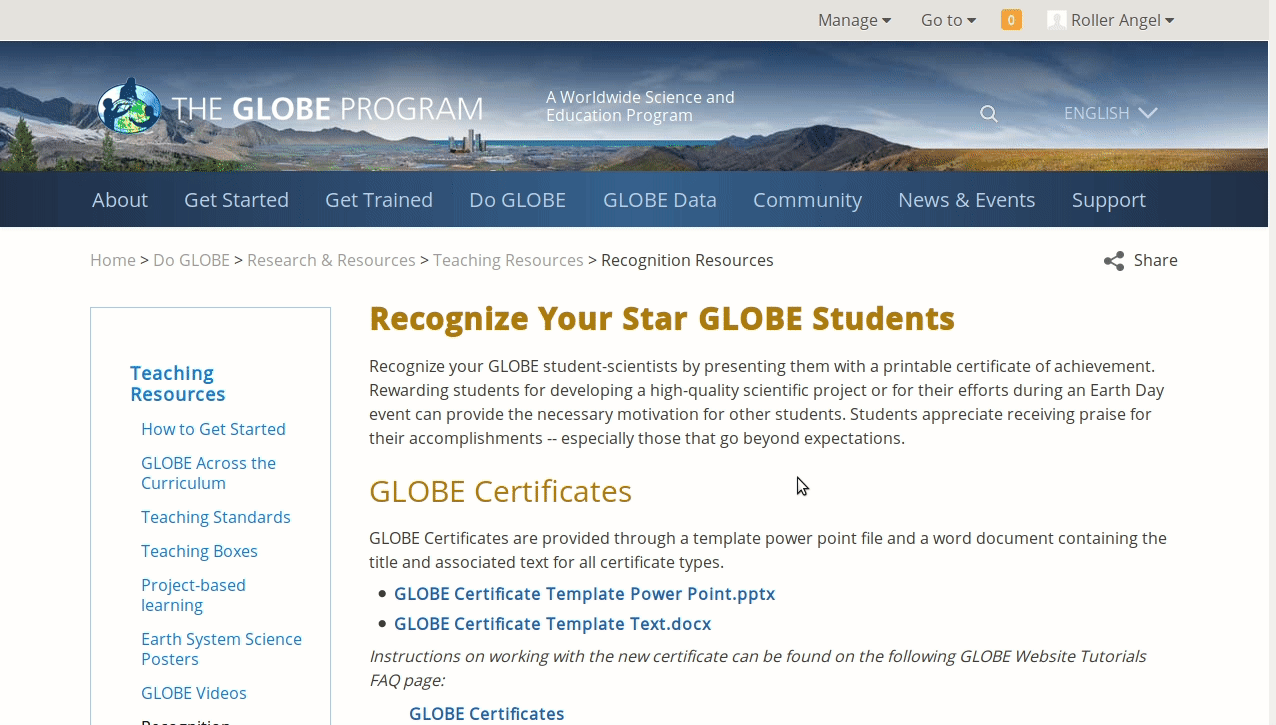Open the GLOBE Certificates FAQ link
The width and height of the screenshot is (1276, 725).
click(486, 714)
